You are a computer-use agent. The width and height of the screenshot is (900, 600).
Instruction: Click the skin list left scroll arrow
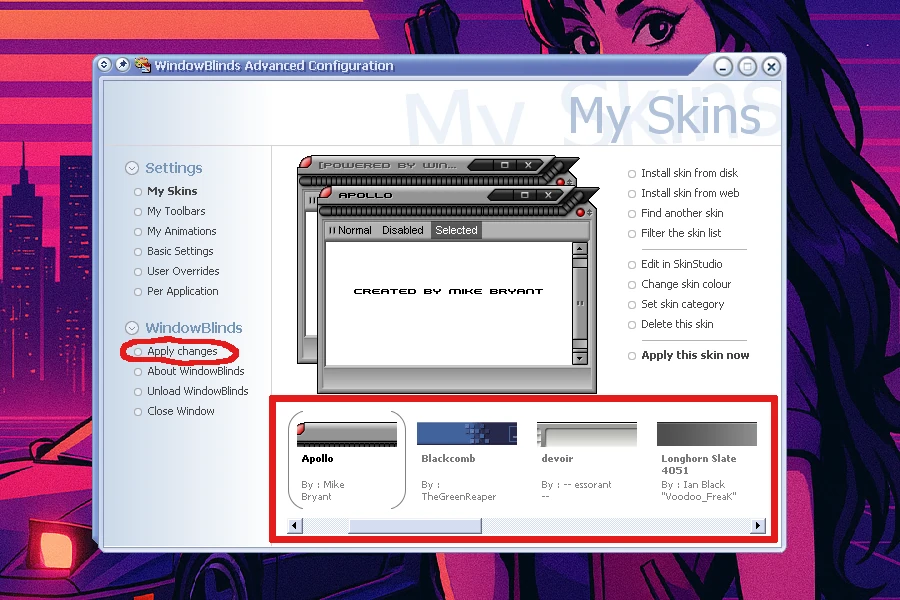(x=295, y=525)
